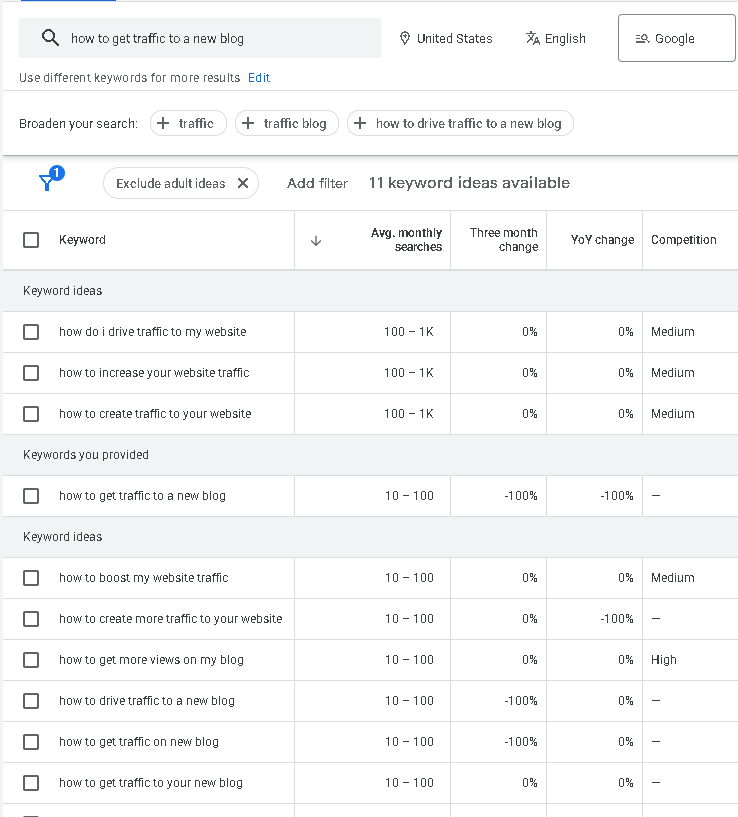Click the plus icon on traffic blog chip

248,123
